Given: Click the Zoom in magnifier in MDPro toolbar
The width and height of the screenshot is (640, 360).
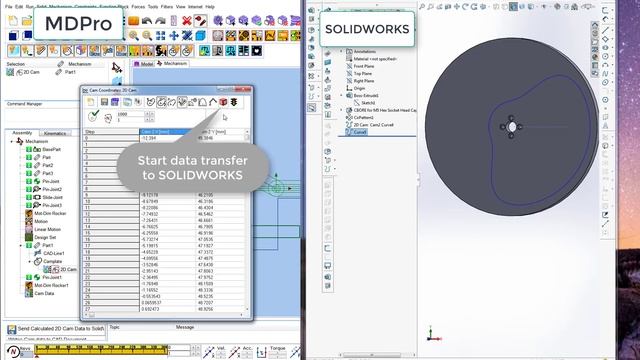Looking at the screenshot, I should click(134, 36).
